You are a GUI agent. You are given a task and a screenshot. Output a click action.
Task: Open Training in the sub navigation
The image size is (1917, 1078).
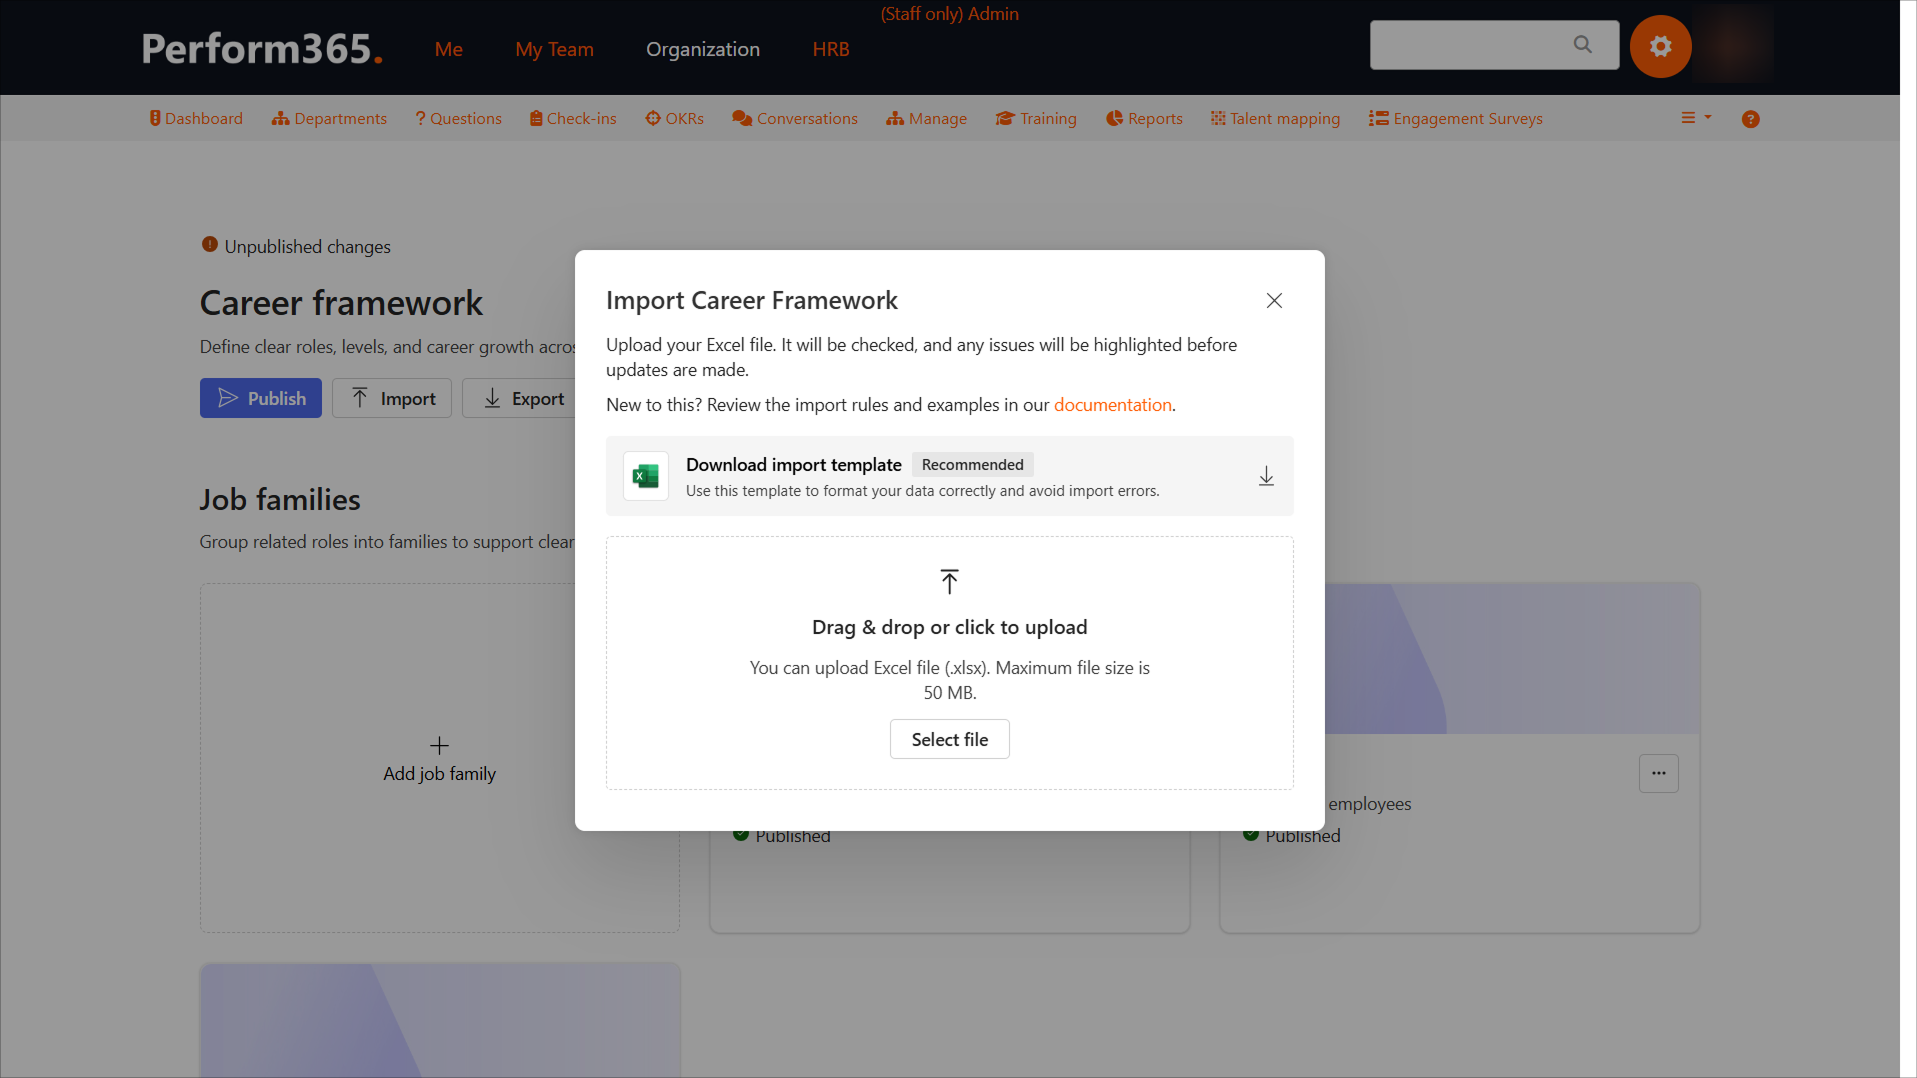[x=1036, y=118]
